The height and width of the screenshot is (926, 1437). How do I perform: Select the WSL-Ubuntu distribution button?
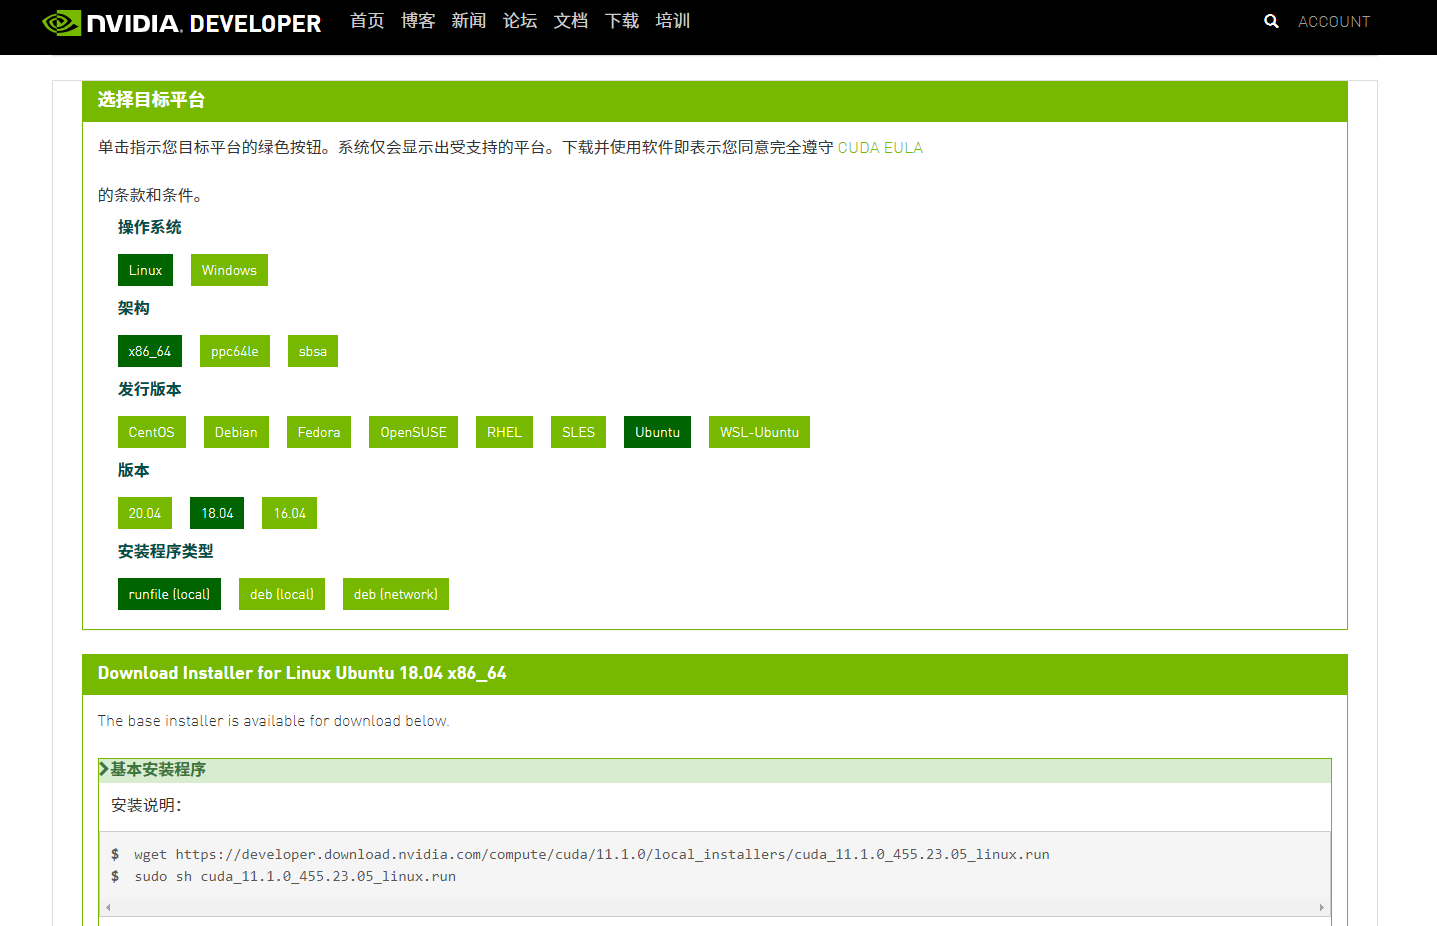[x=759, y=432]
